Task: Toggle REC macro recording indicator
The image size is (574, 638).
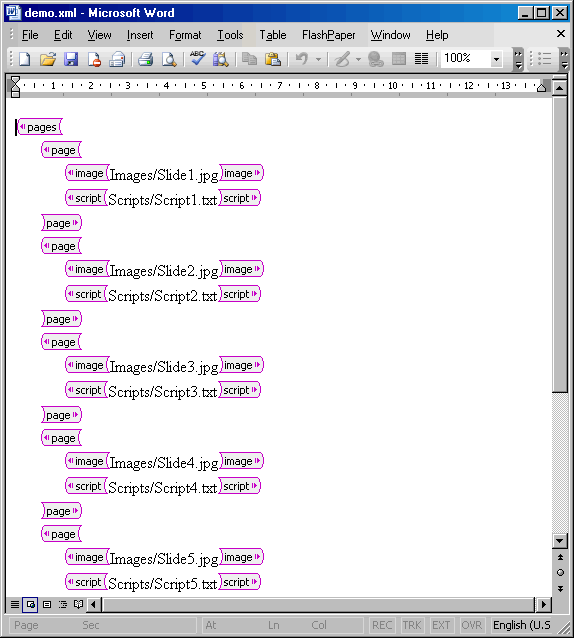Action: [x=382, y=625]
